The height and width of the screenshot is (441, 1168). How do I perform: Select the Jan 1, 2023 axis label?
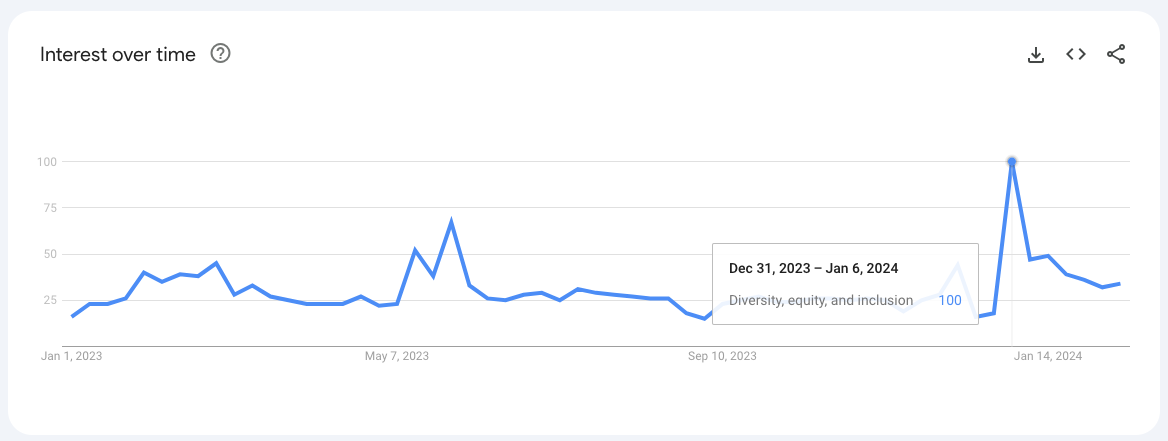click(72, 356)
